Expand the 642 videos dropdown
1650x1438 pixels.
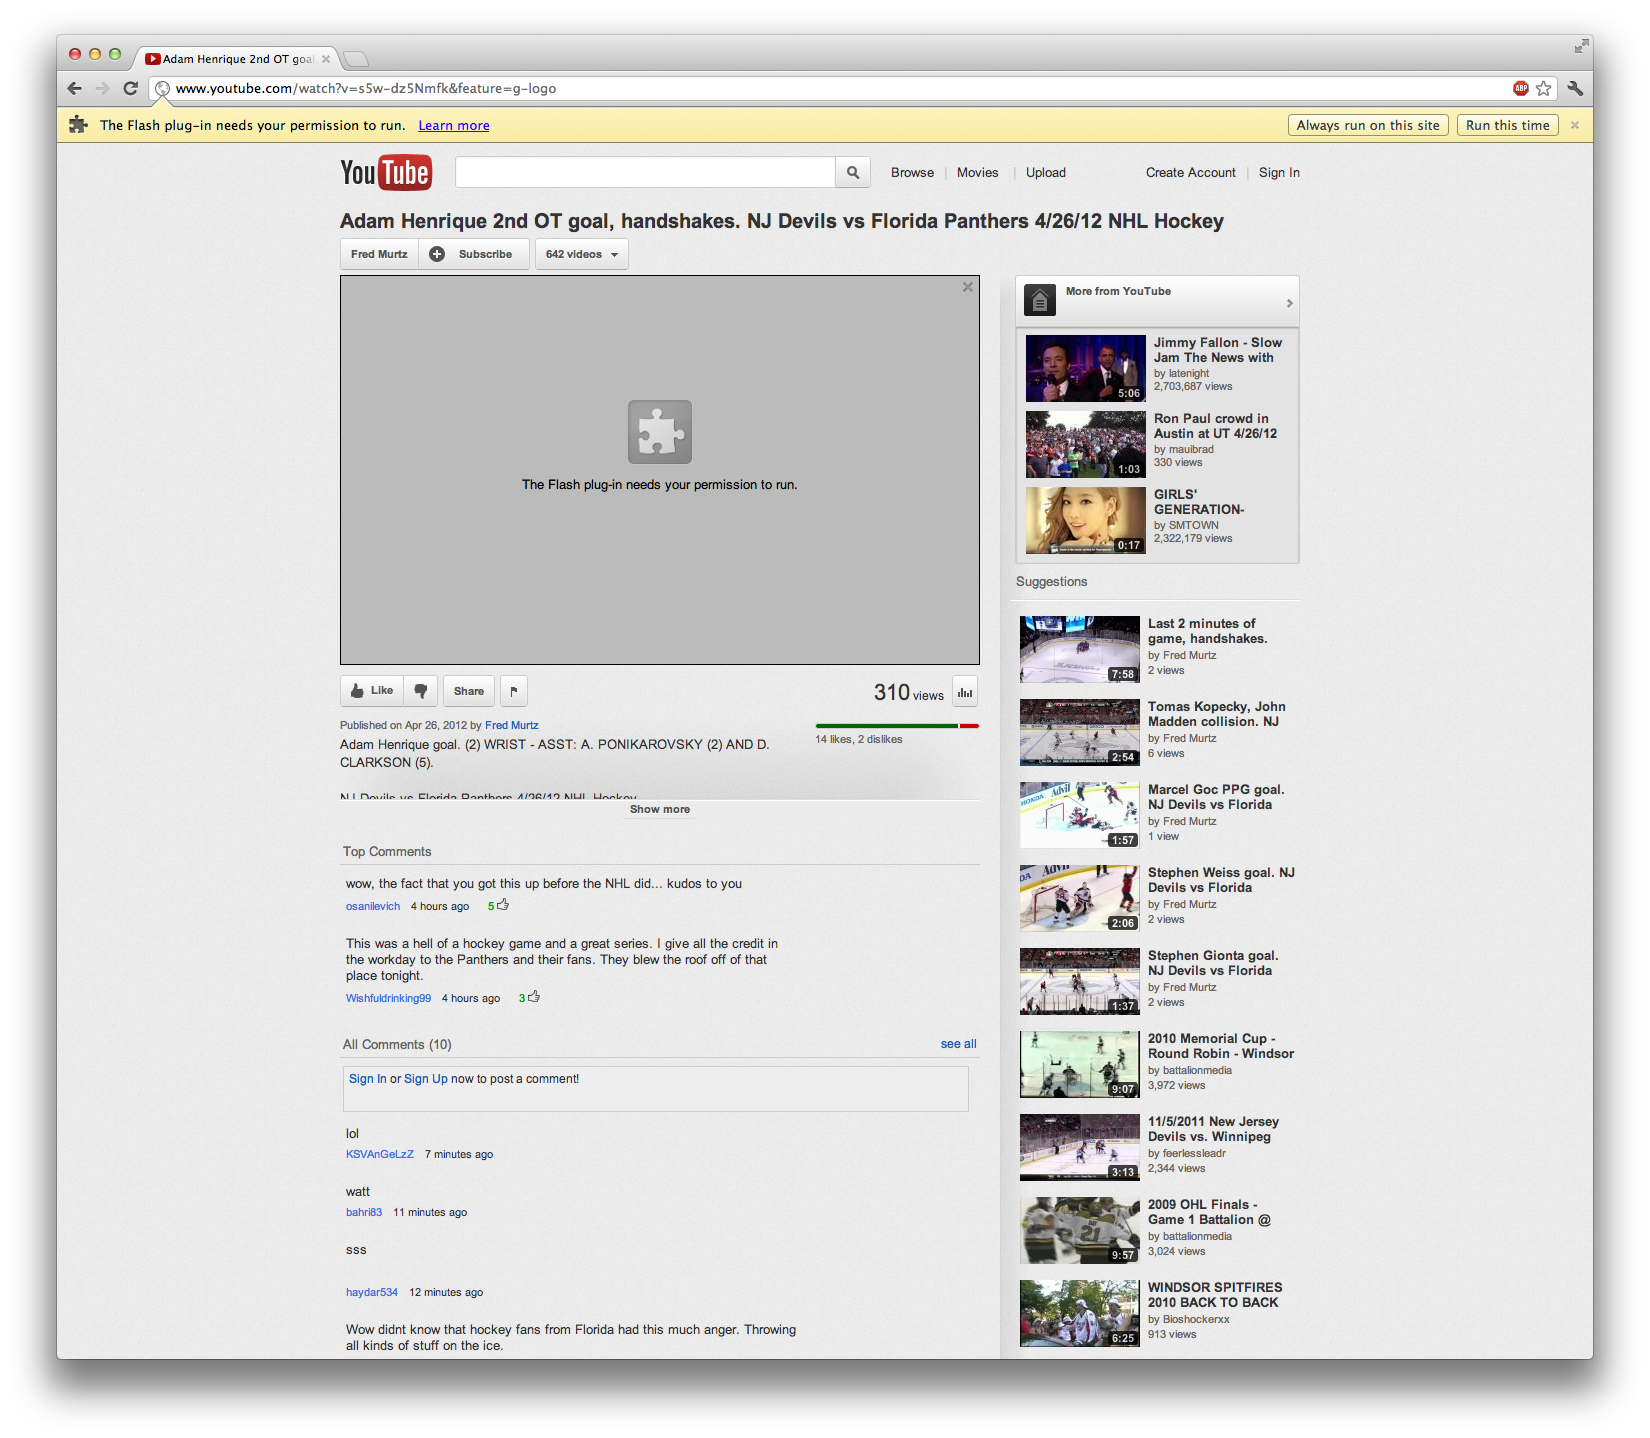(x=582, y=254)
